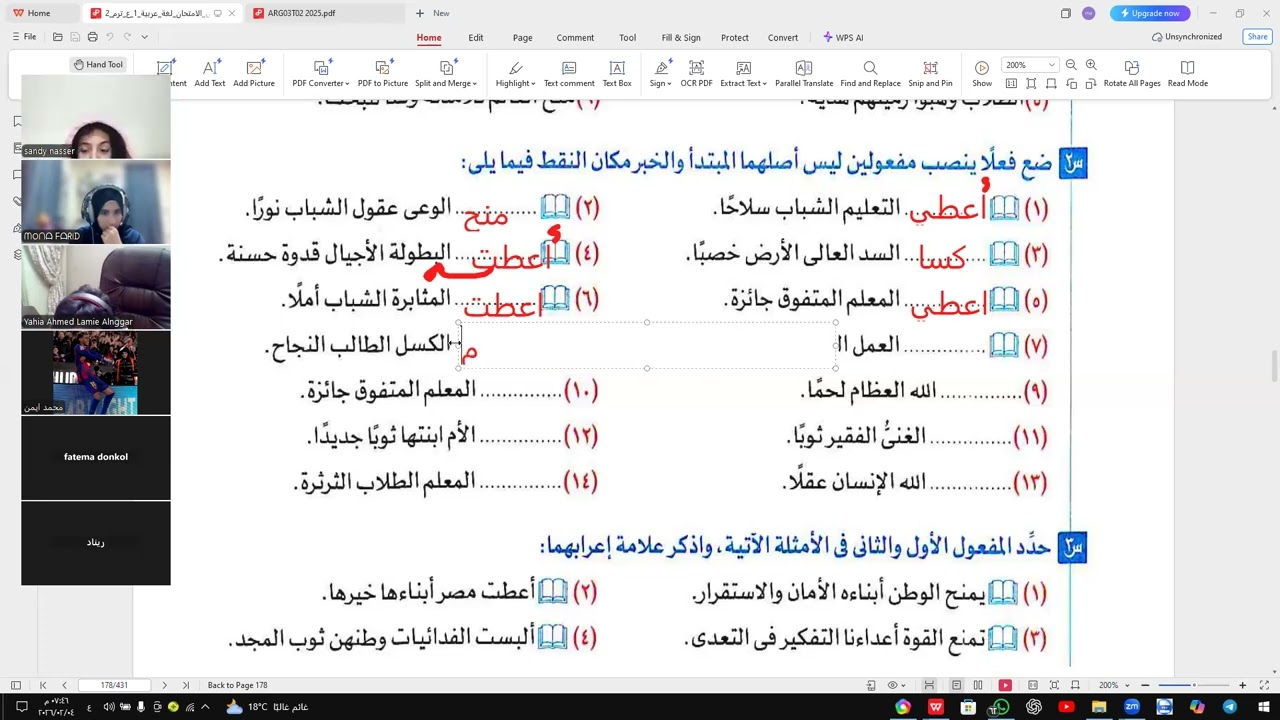Jump to the last page
1280x720 pixels.
point(185,685)
